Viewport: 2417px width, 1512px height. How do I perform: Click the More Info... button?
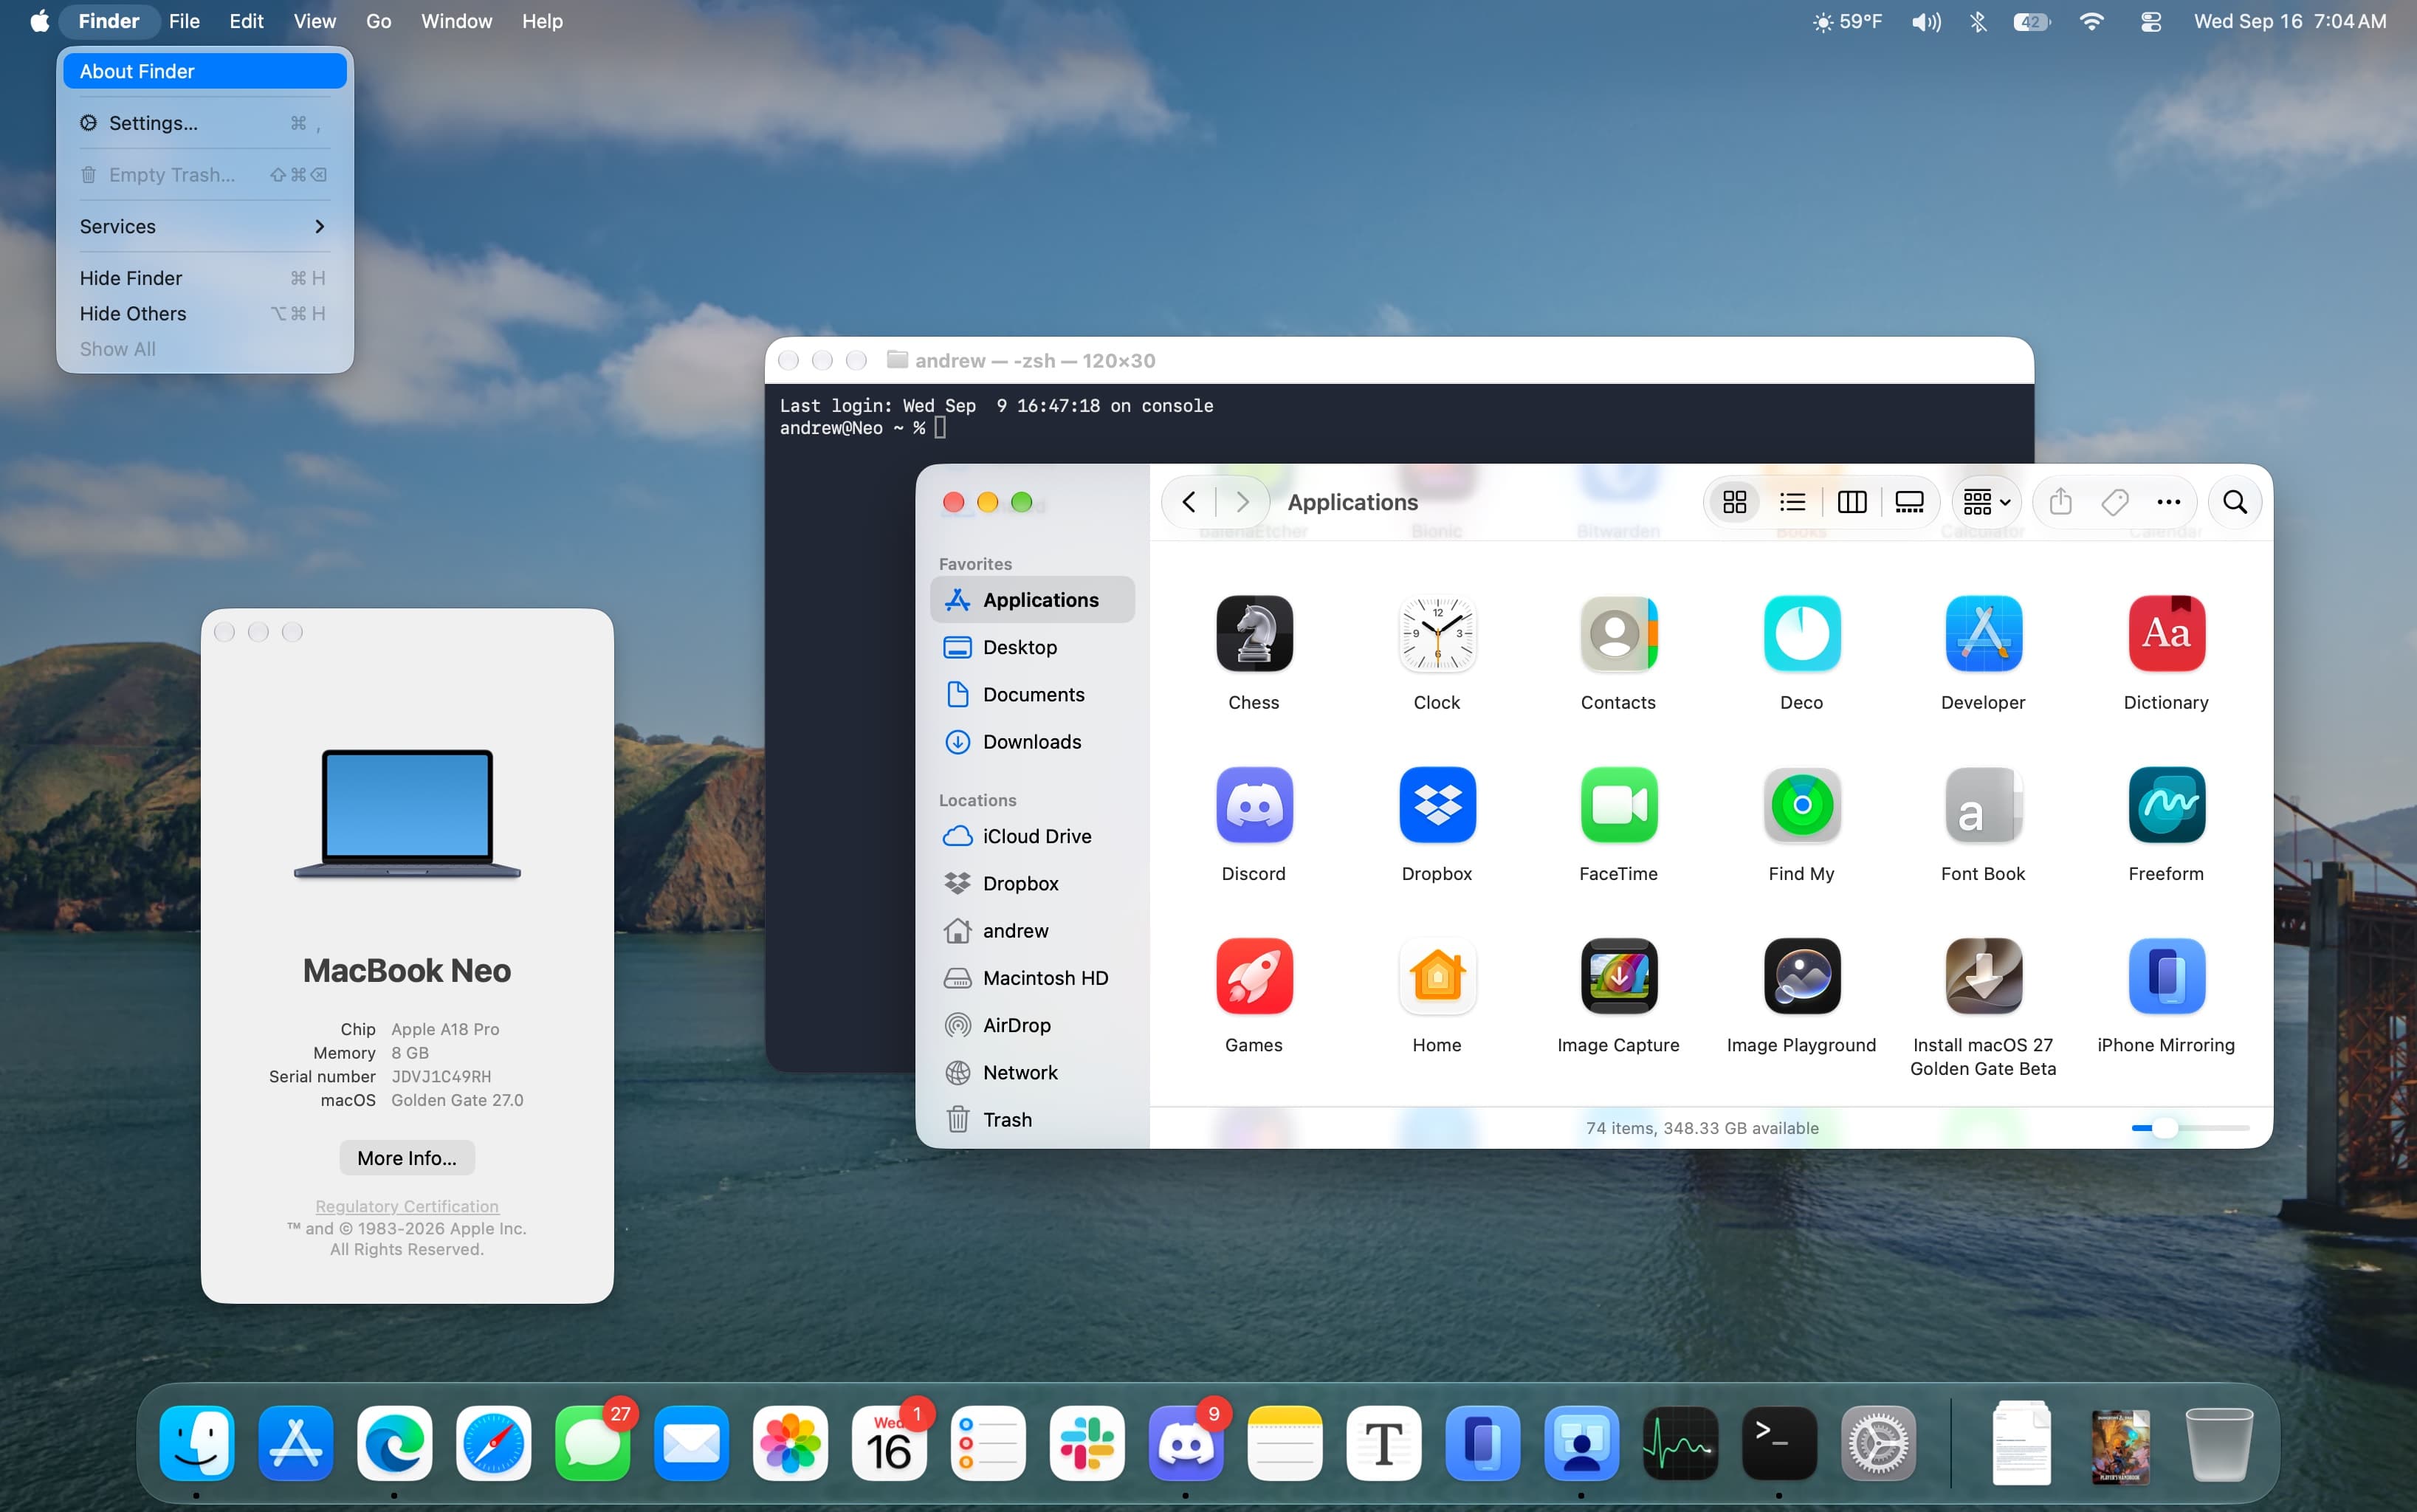[407, 1158]
